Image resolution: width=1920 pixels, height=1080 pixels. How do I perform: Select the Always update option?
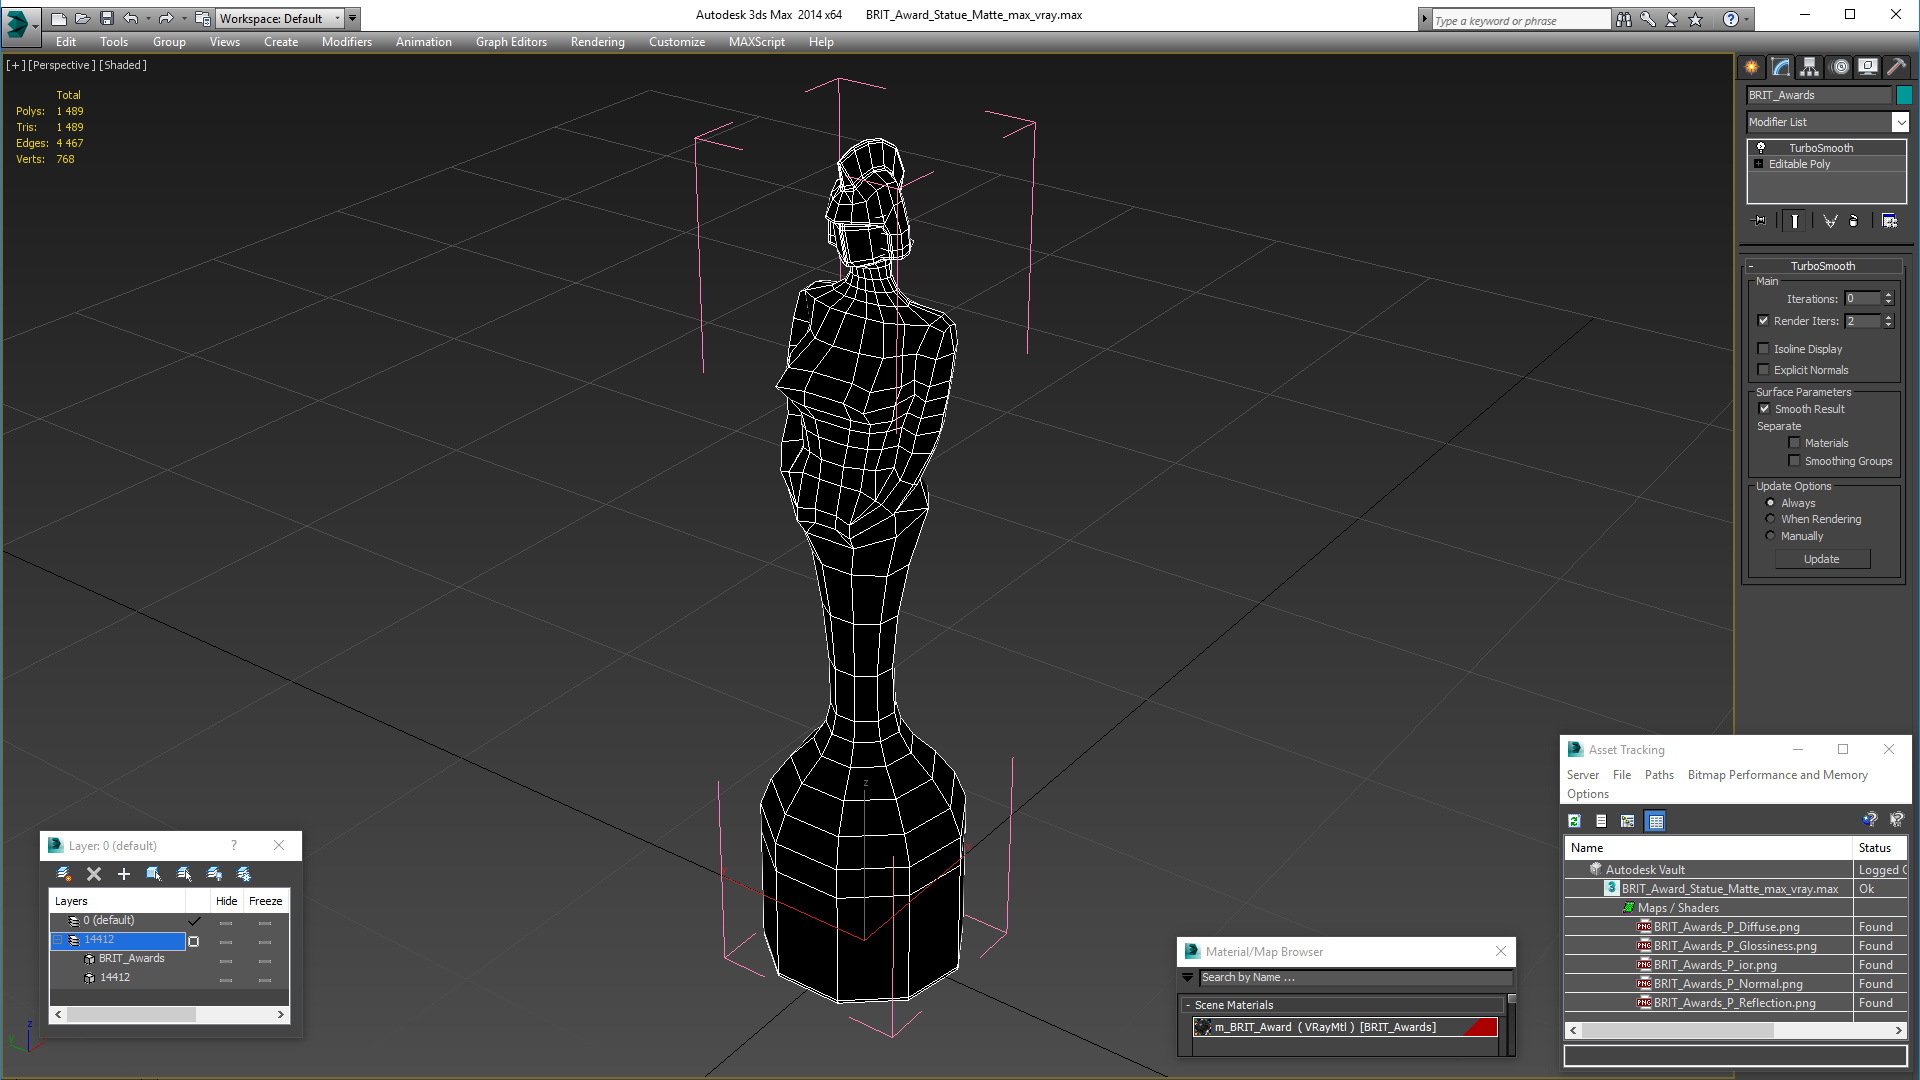point(1771,503)
